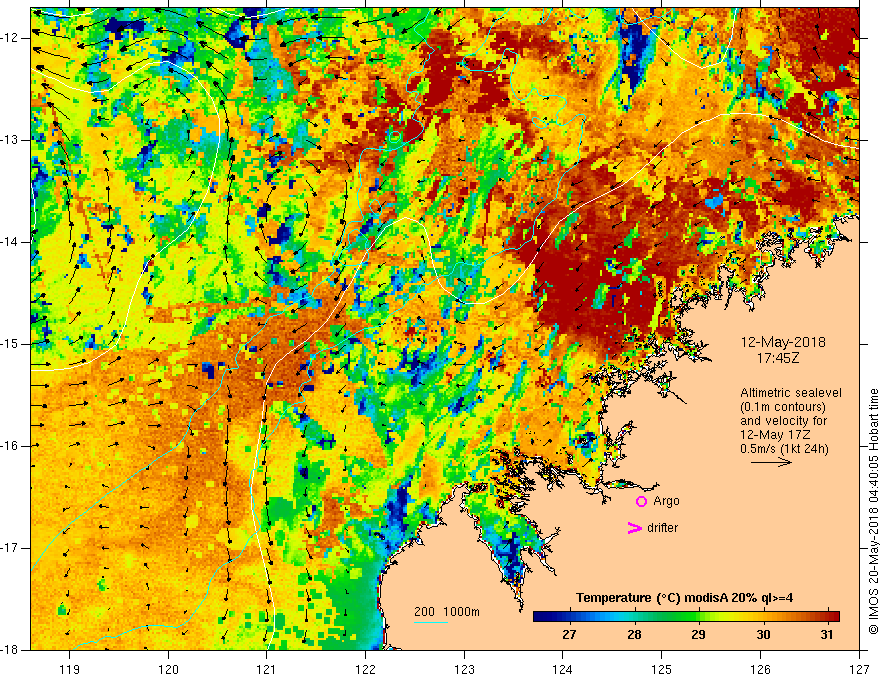Click the longitude axis label 123

[464, 669]
